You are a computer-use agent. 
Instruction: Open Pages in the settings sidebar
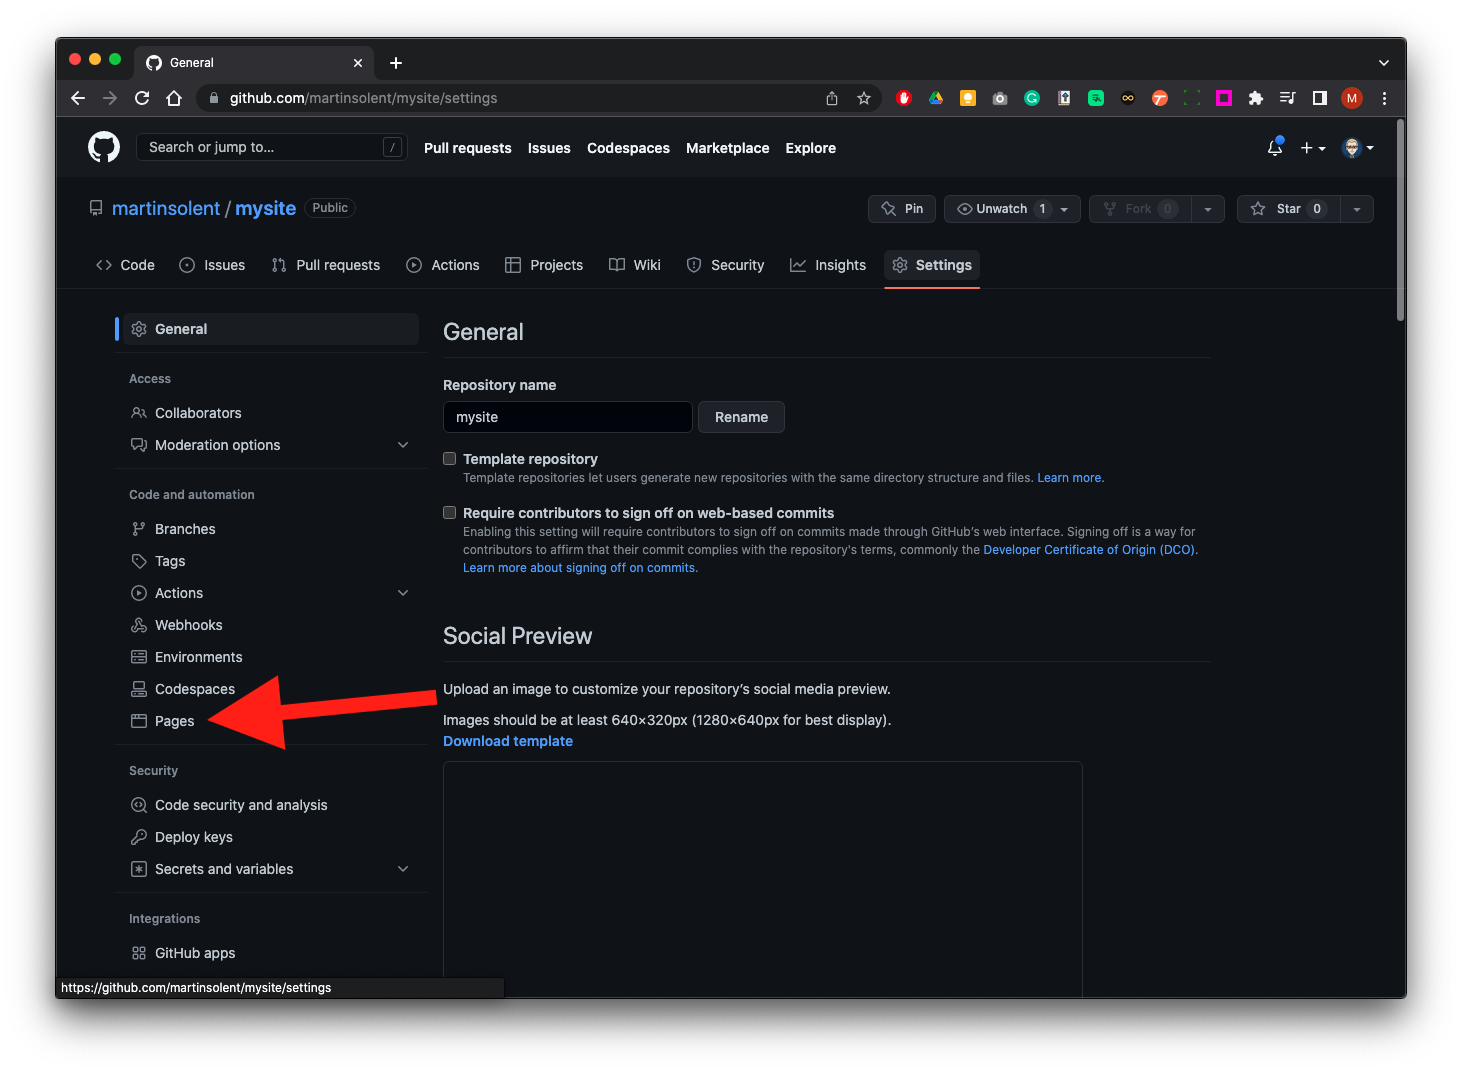coord(174,721)
